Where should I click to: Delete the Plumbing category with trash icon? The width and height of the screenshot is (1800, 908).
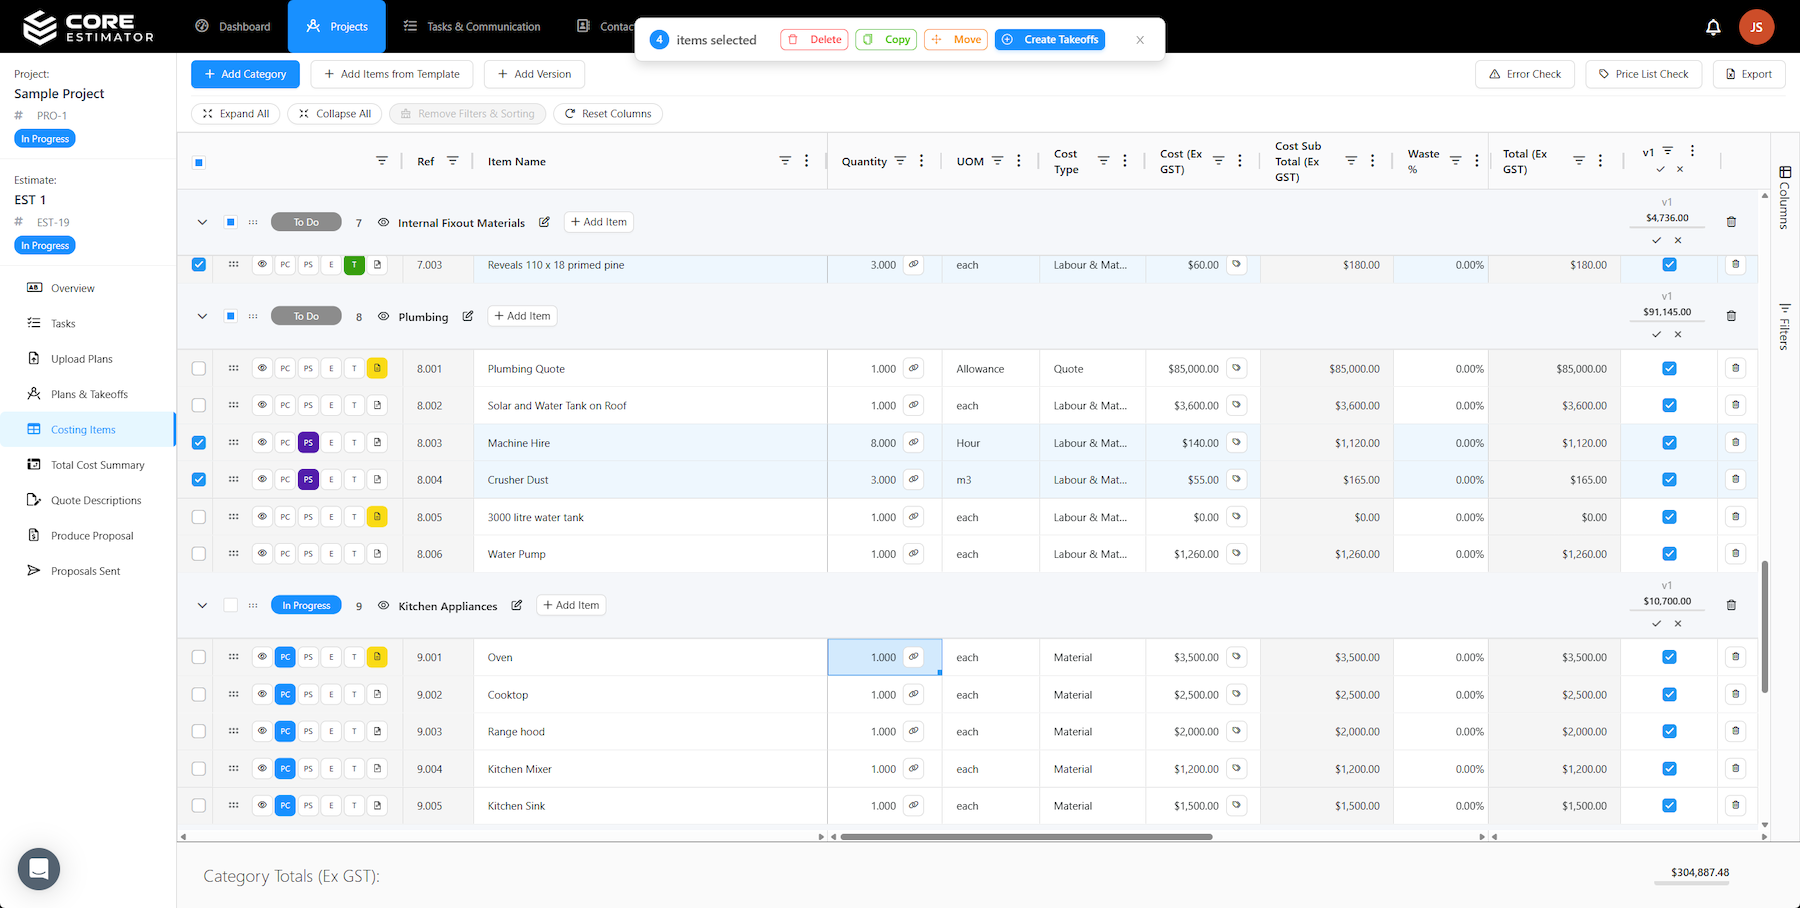coord(1731,316)
